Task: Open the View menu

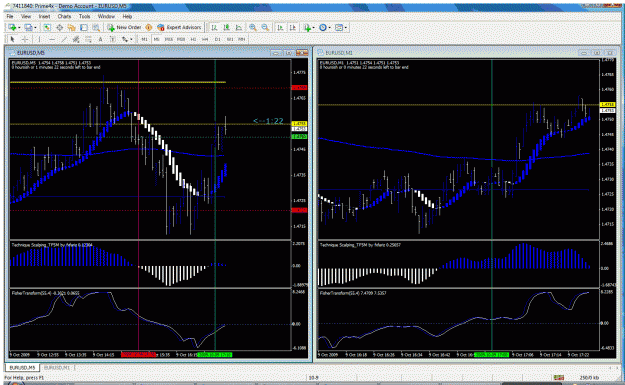Action: 26,16
